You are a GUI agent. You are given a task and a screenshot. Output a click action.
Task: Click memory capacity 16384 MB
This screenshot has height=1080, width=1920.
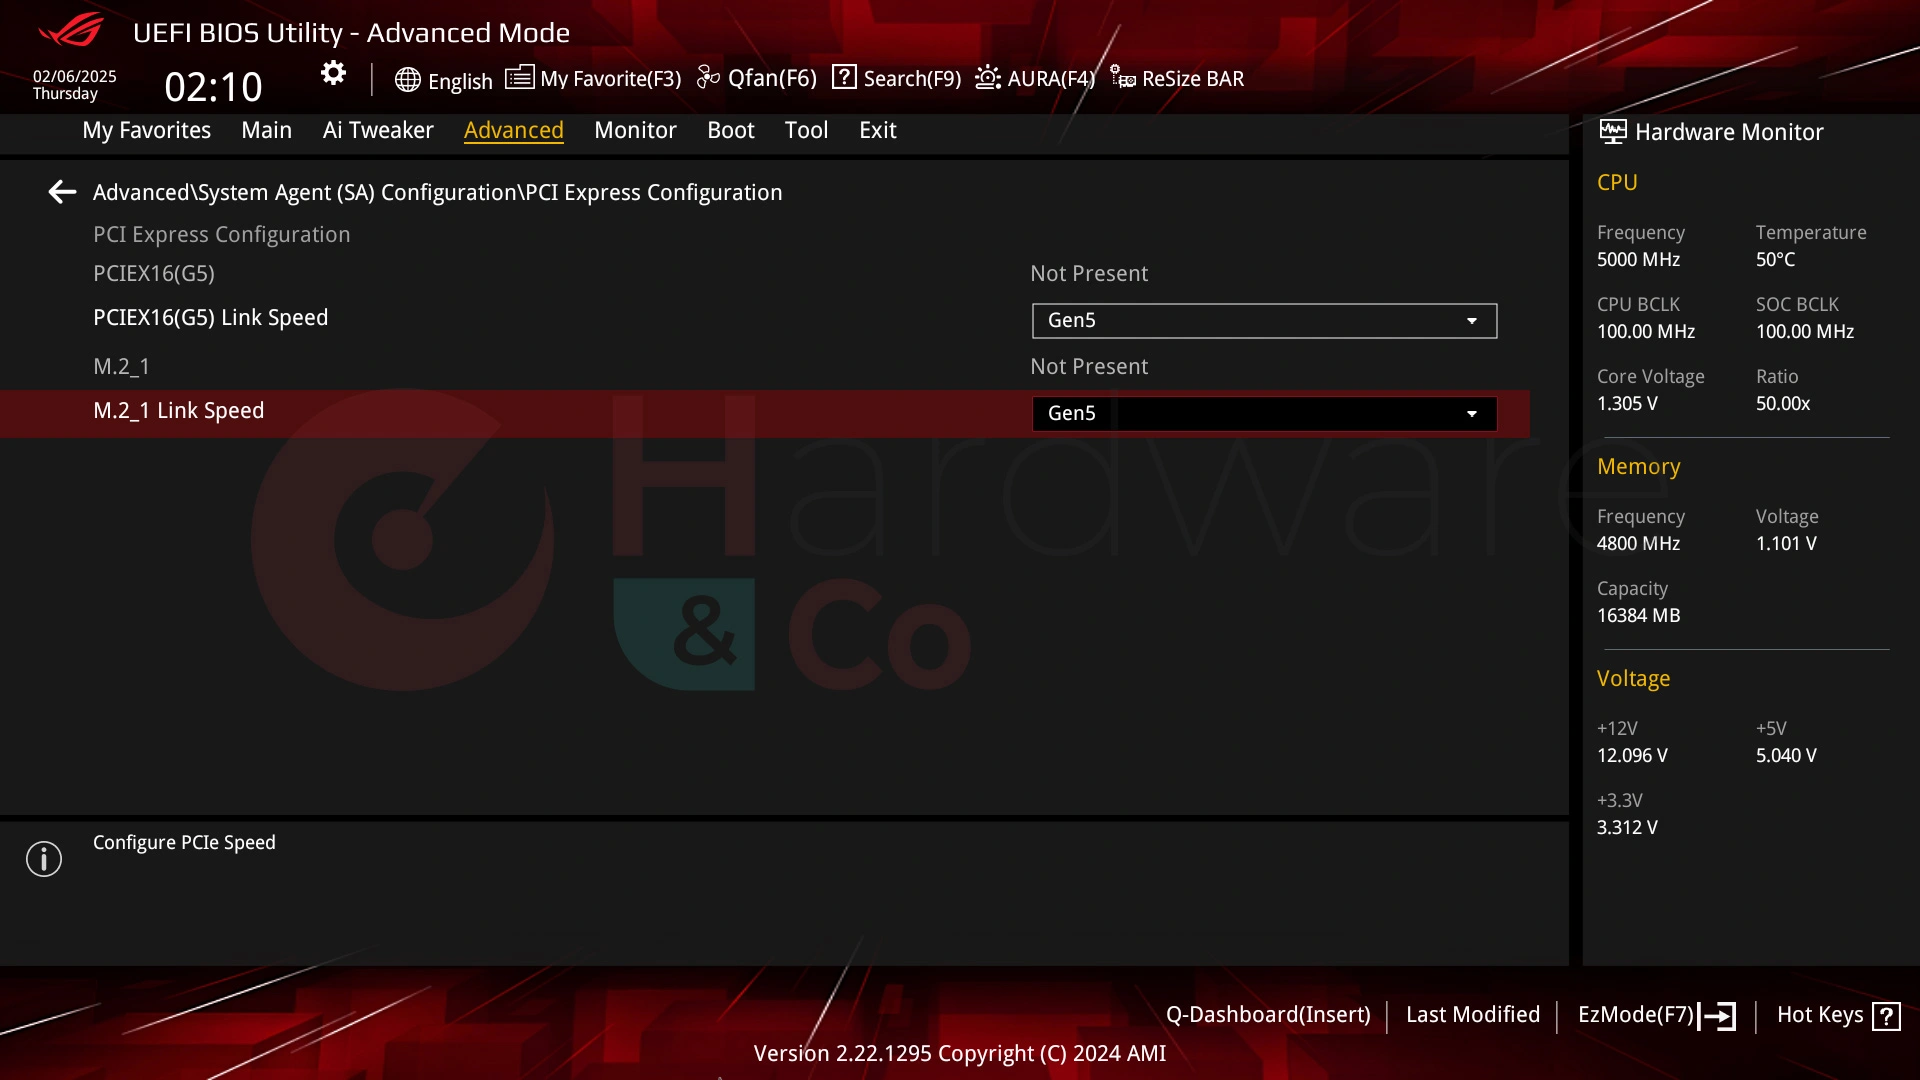coord(1638,616)
